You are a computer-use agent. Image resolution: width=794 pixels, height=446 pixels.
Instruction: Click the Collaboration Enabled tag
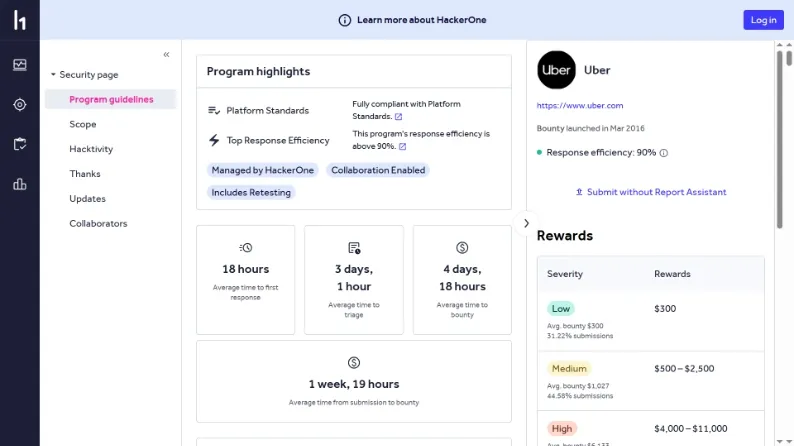click(x=378, y=170)
